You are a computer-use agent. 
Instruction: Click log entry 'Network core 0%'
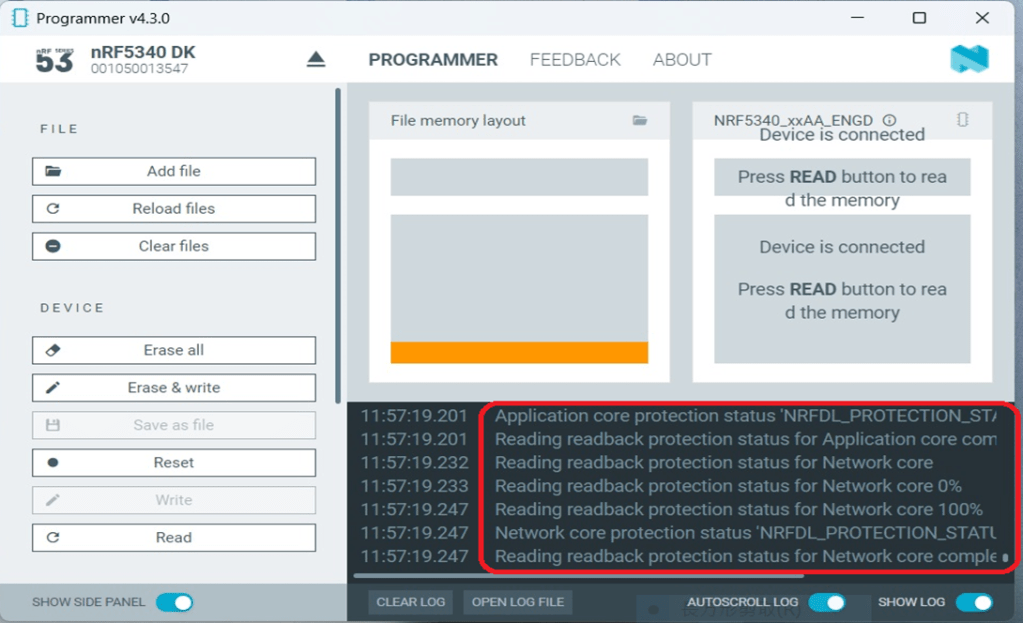pos(728,486)
